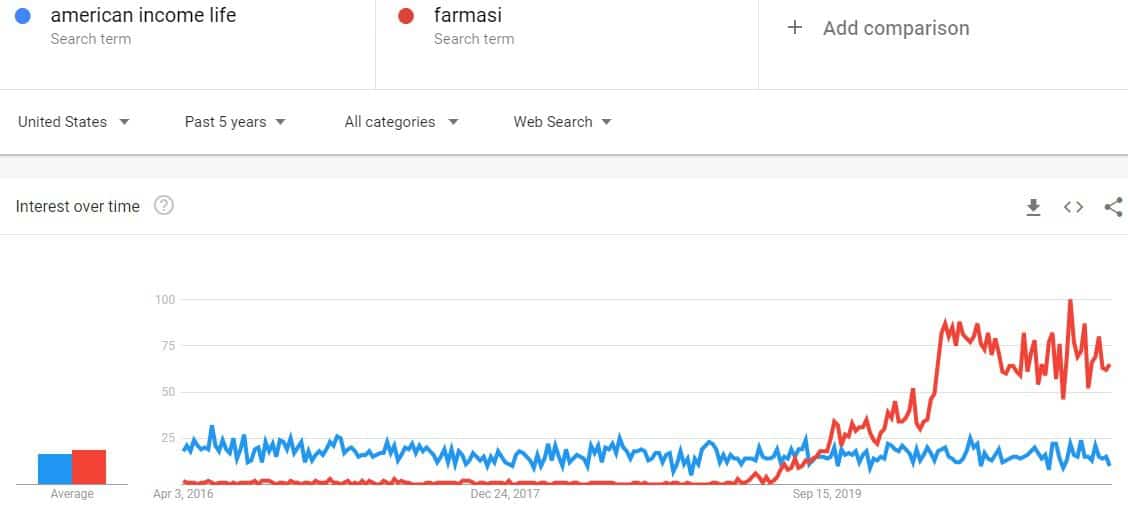This screenshot has height=505, width=1128.
Task: Change the Web Search type dropdown
Action: click(x=563, y=122)
